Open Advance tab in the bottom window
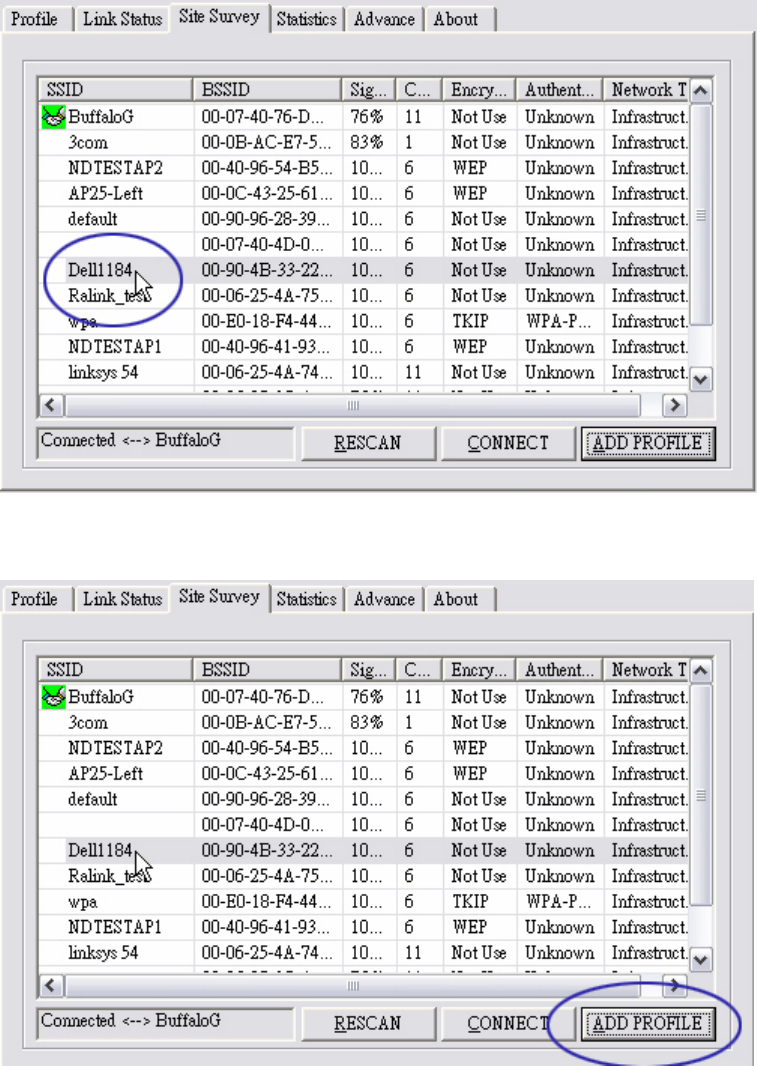The height and width of the screenshot is (1066, 757). [x=384, y=599]
